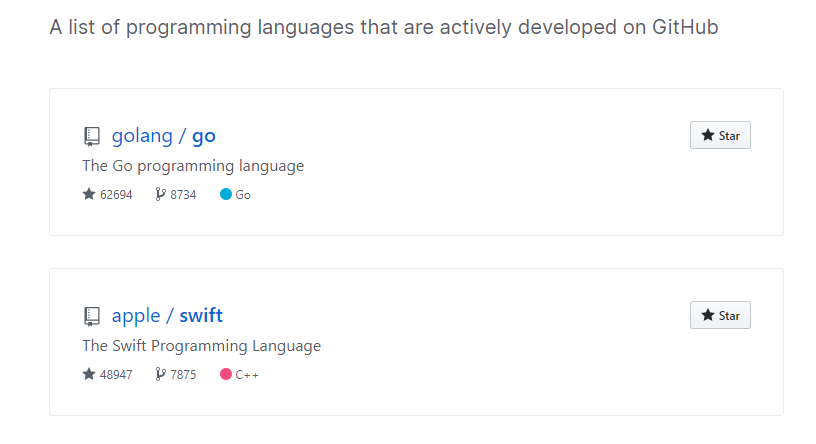Open the apple owner link

[x=136, y=316]
